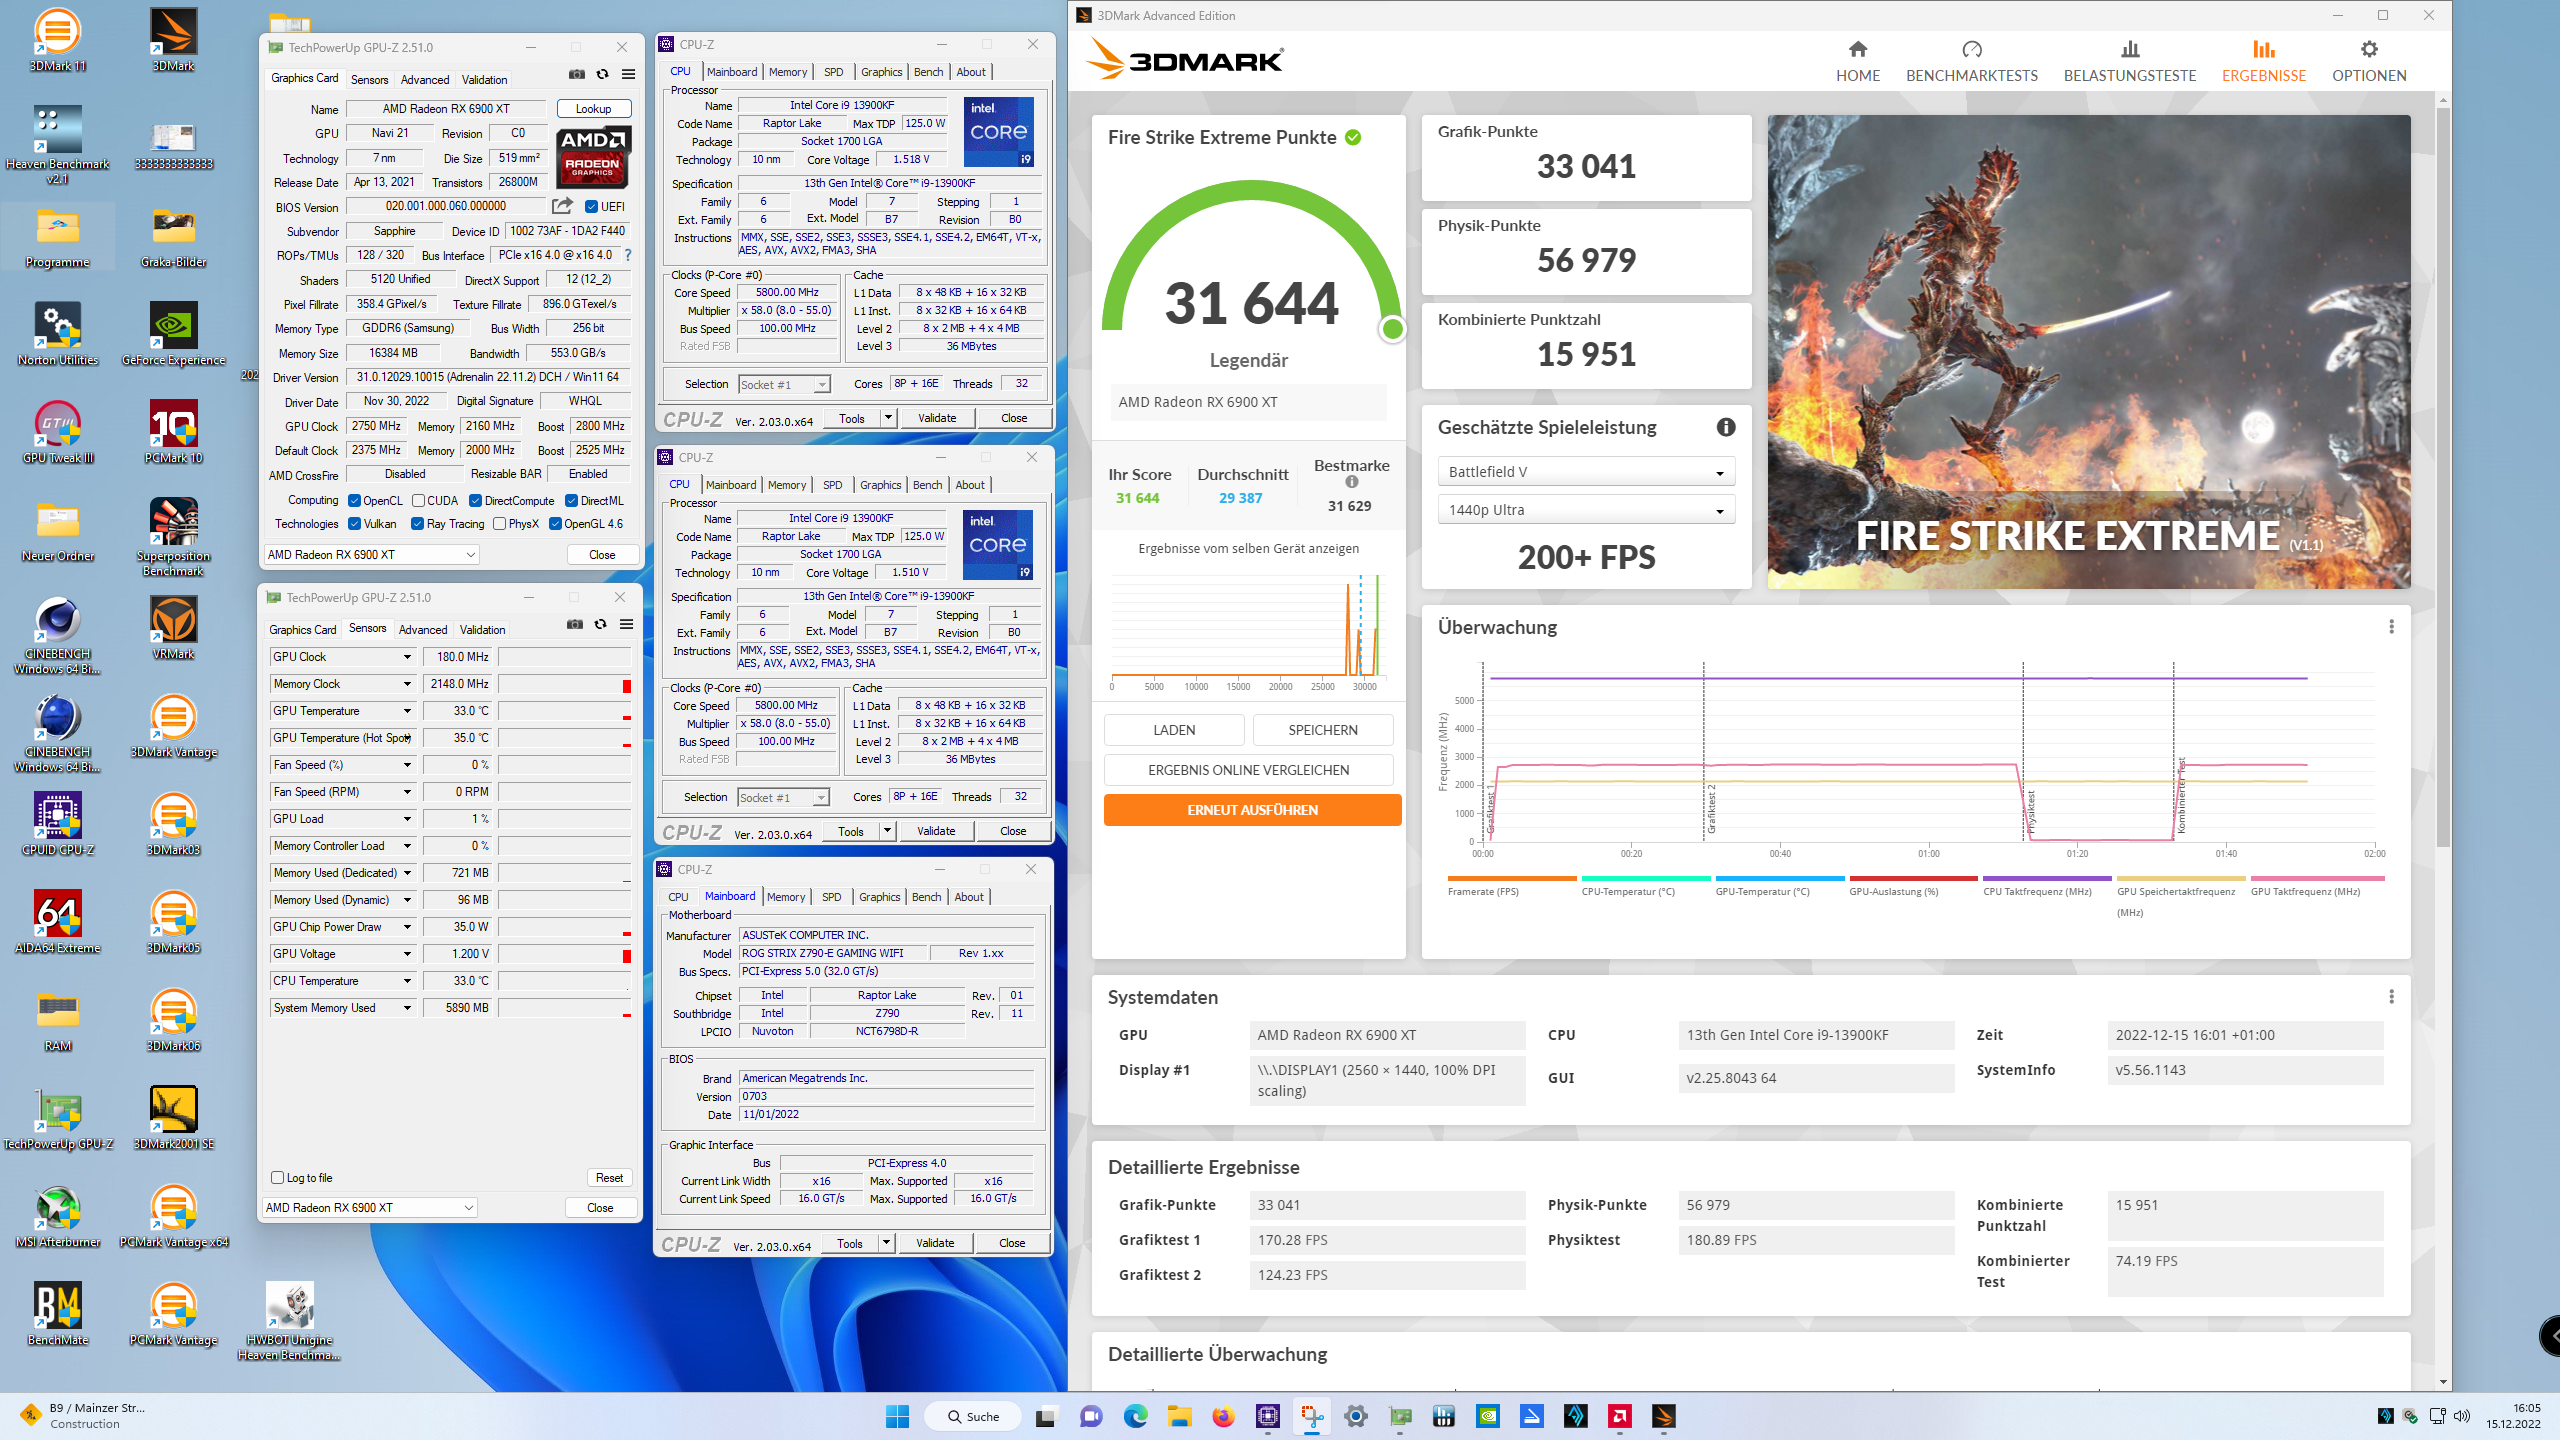This screenshot has height=1440, width=2560.
Task: Open PCMark 10 desktop shortcut
Action: pos(174,433)
